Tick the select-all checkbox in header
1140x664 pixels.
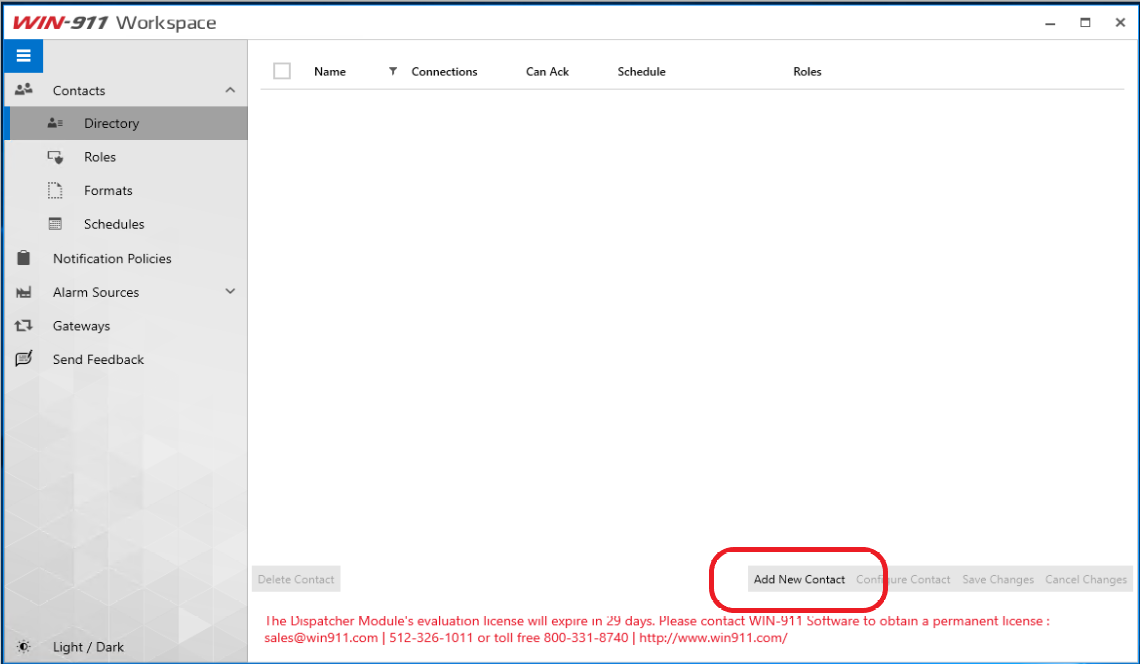pos(282,71)
